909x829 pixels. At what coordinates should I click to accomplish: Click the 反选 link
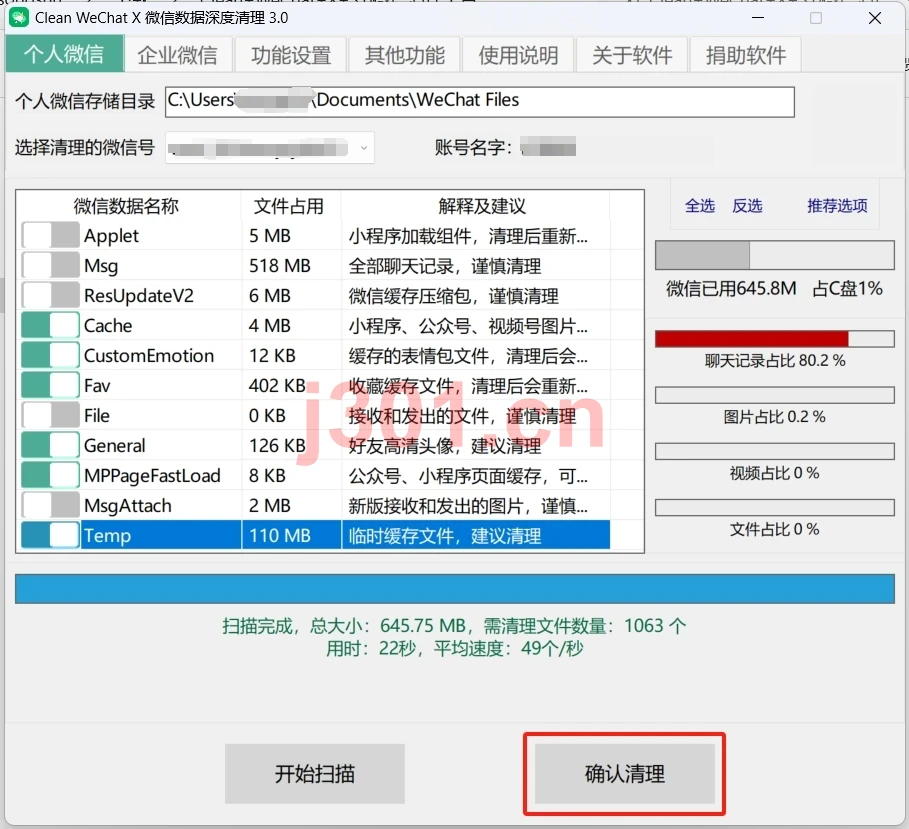pyautogui.click(x=747, y=206)
